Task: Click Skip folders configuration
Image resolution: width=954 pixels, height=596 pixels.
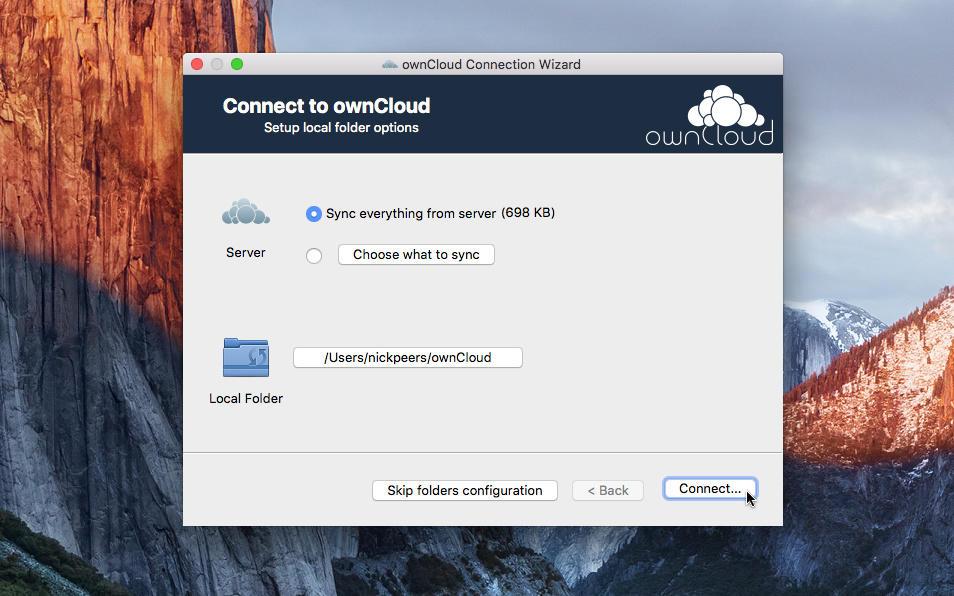Action: 465,491
